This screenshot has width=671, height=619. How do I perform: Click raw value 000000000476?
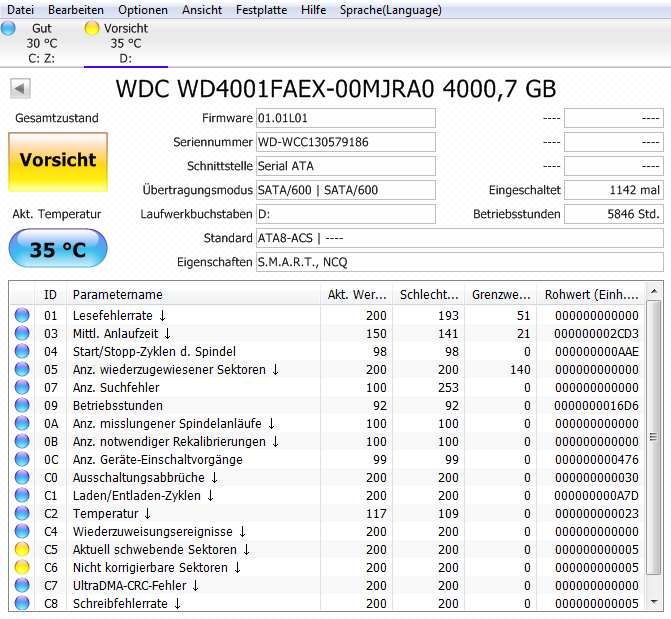click(597, 459)
